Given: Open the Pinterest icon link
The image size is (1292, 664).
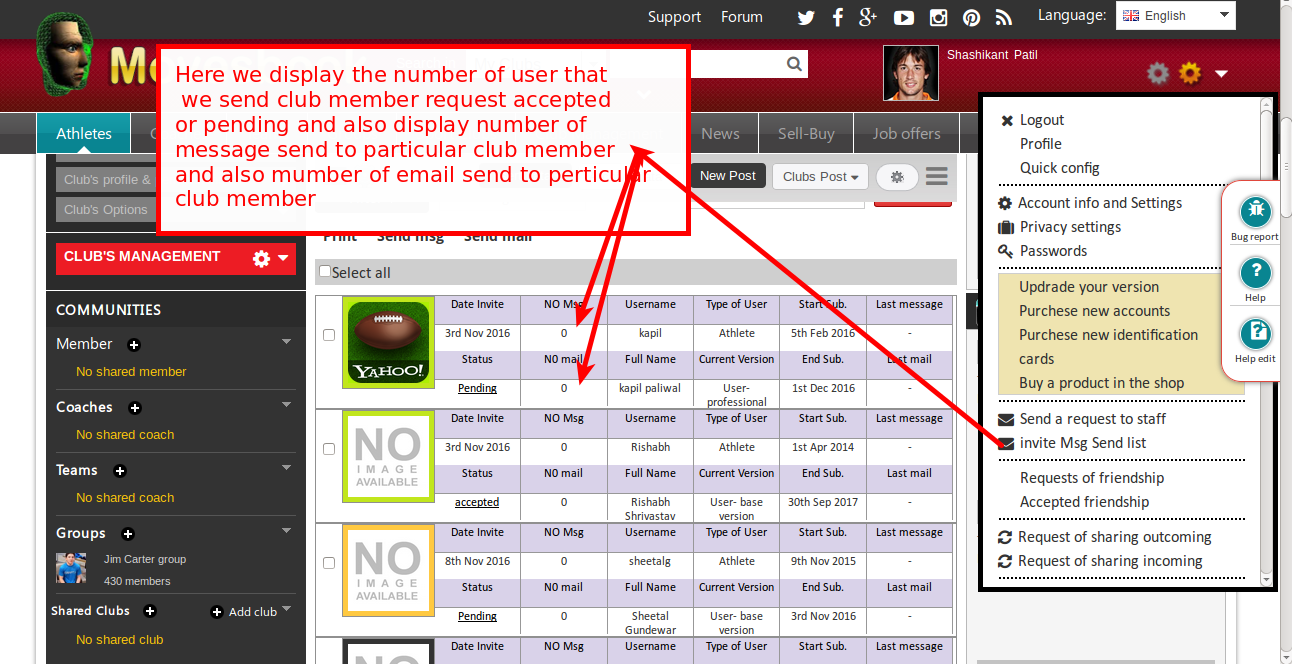Looking at the screenshot, I should point(971,17).
